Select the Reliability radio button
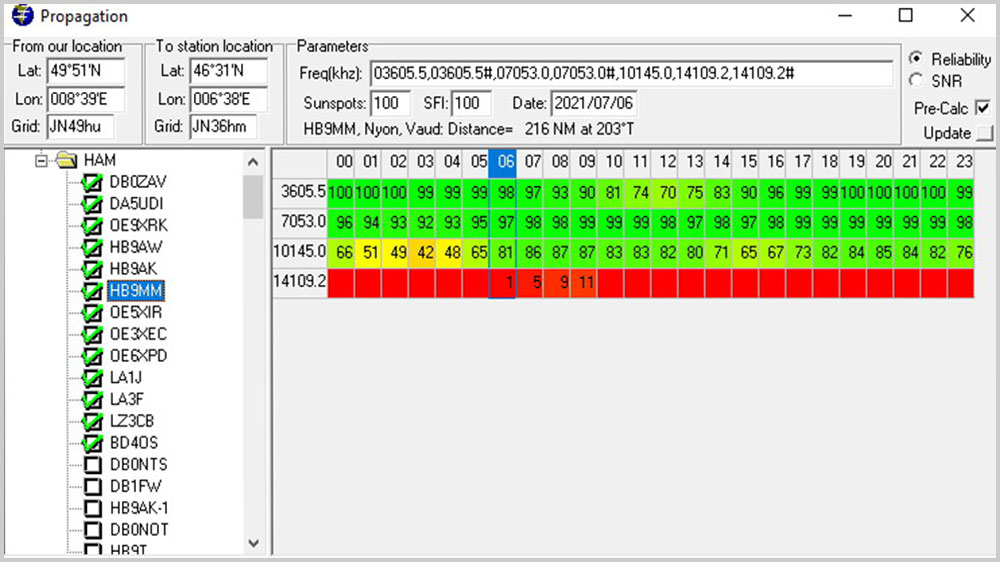The image size is (1000, 562). point(915,59)
